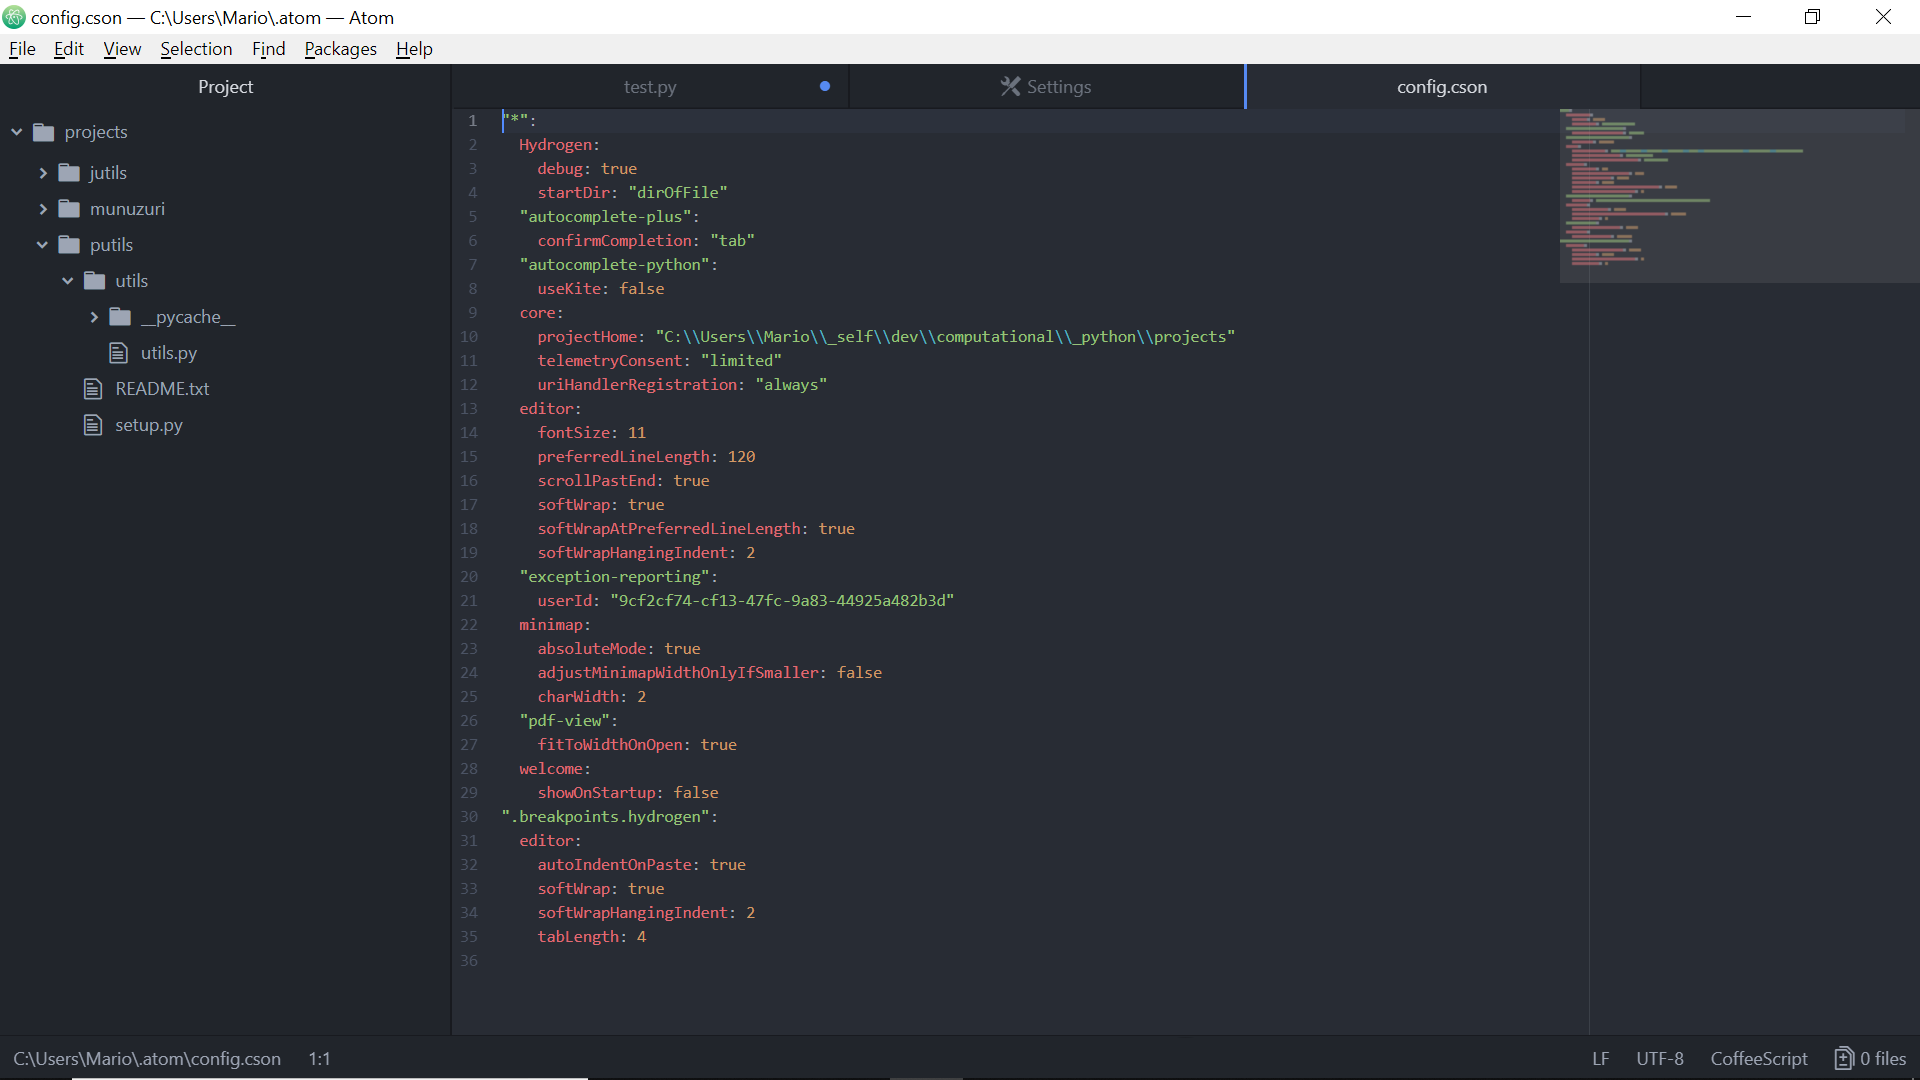The width and height of the screenshot is (1920, 1080).
Task: Click the wrench icon on the Settings tab
Action: 1009,86
